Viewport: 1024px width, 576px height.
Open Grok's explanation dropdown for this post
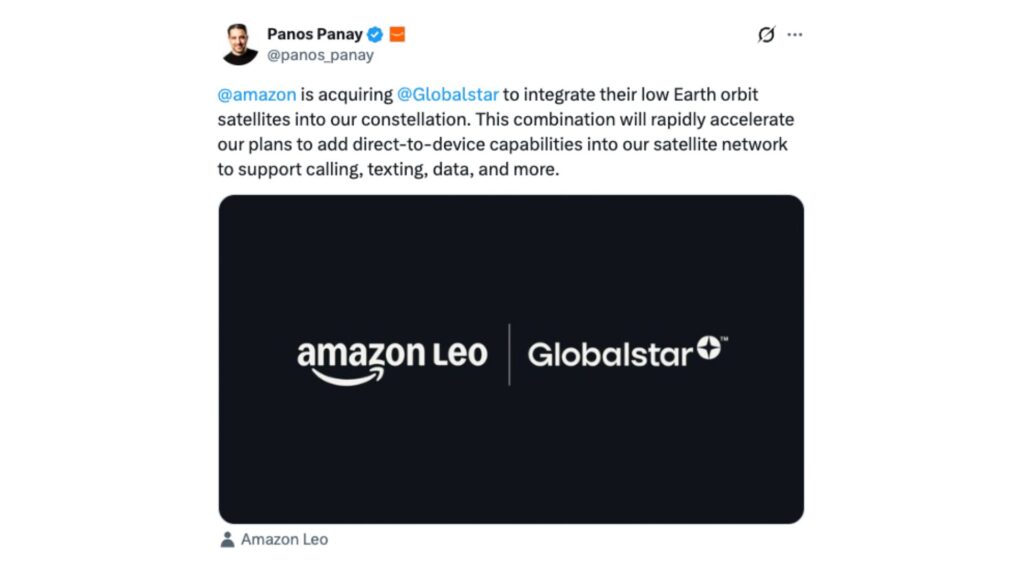point(765,33)
